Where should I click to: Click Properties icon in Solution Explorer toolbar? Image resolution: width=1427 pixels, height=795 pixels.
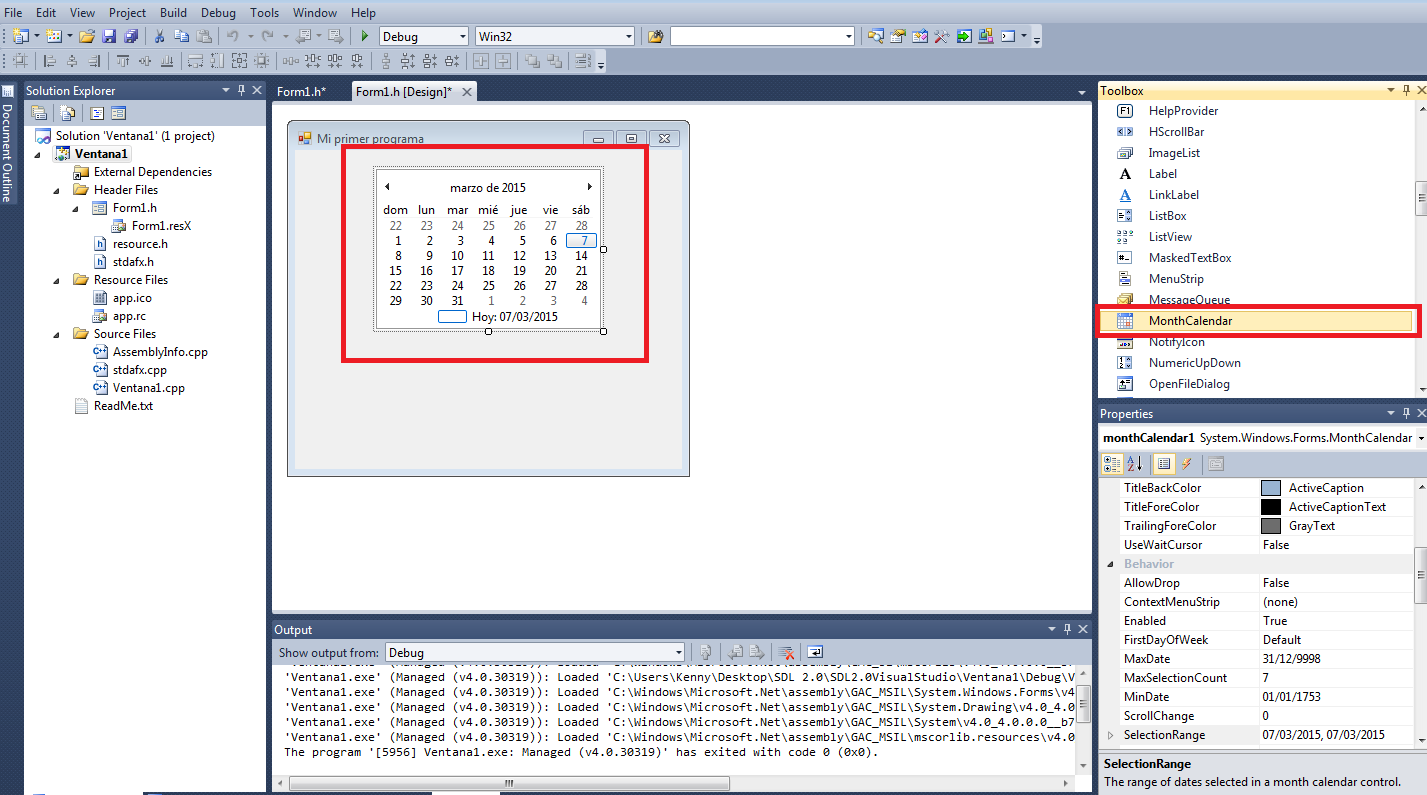pos(40,113)
